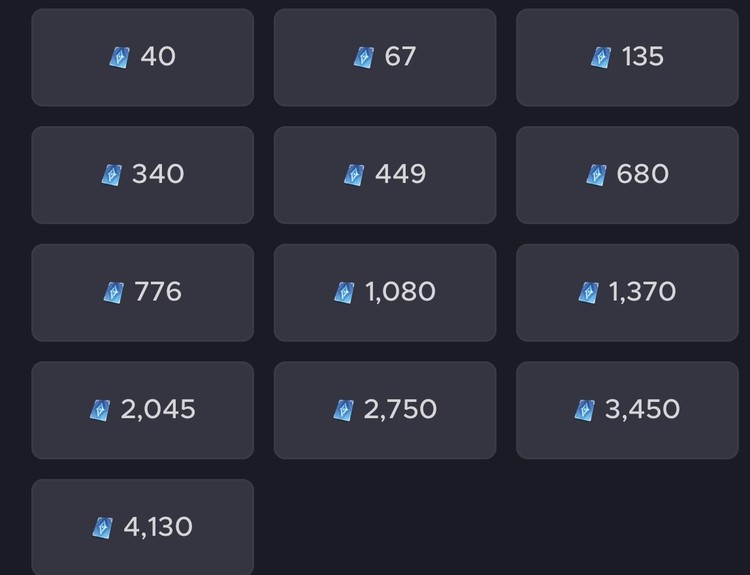Select the 776 ticket amount
Viewport: 750px width, 575px height.
143,292
